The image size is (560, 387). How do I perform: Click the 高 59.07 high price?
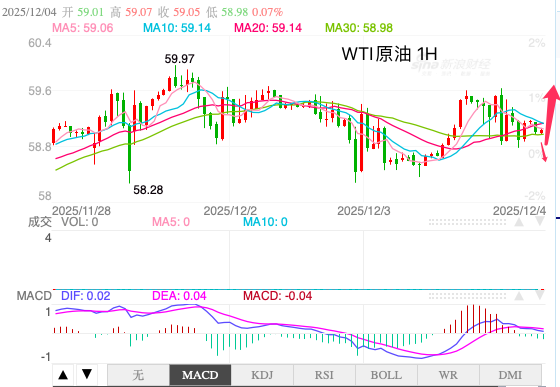(x=131, y=12)
